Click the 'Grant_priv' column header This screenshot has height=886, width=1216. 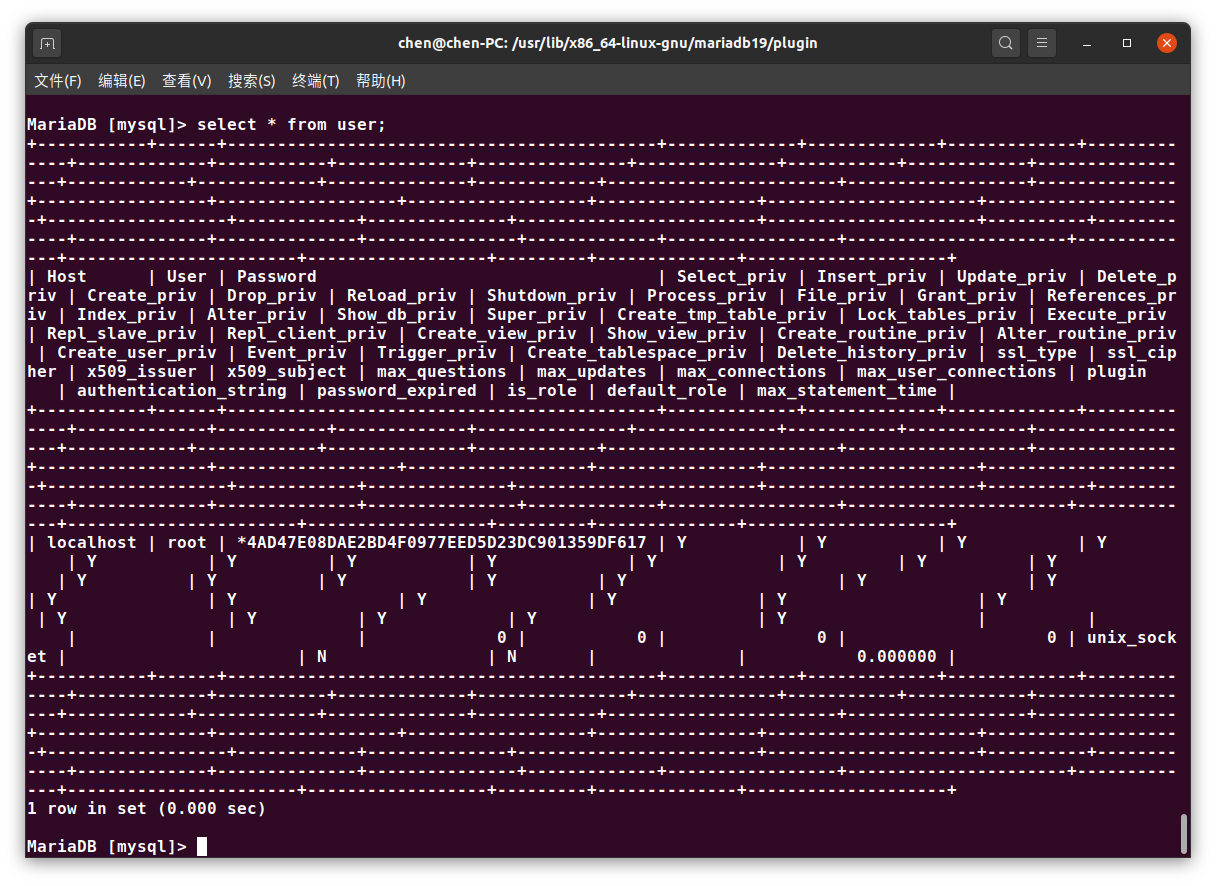[x=967, y=296]
